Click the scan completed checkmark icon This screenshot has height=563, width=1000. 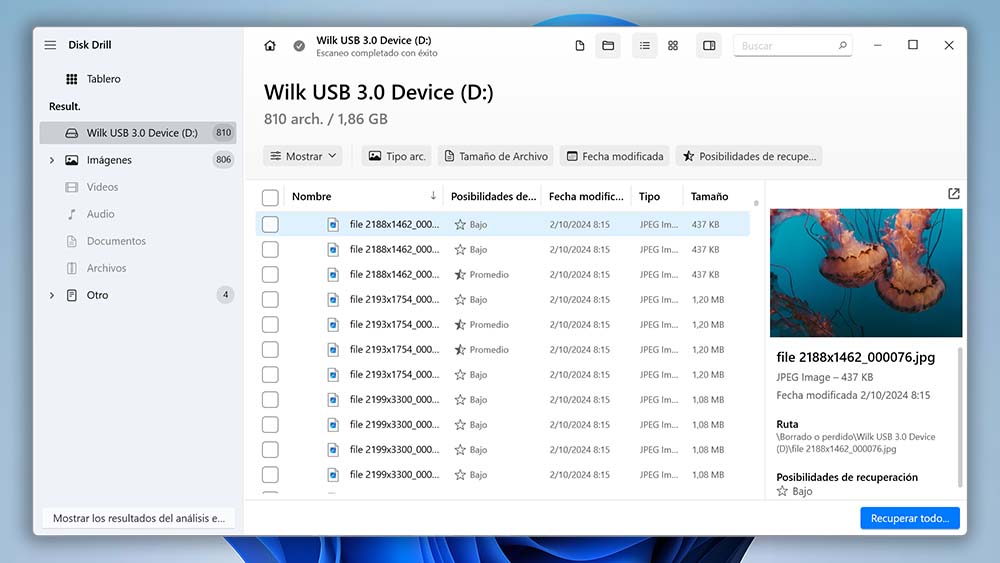(299, 46)
